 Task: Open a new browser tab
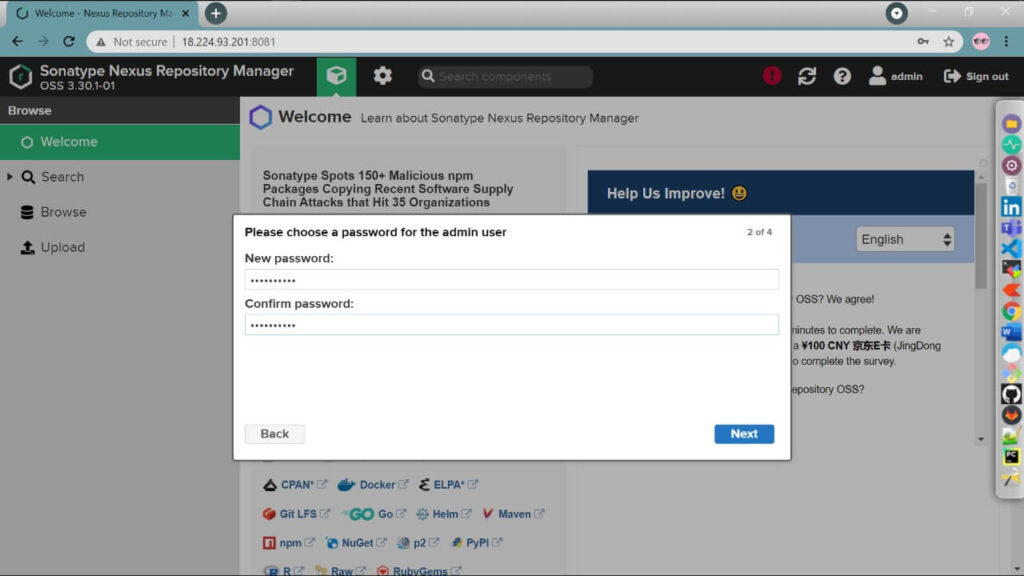click(216, 13)
